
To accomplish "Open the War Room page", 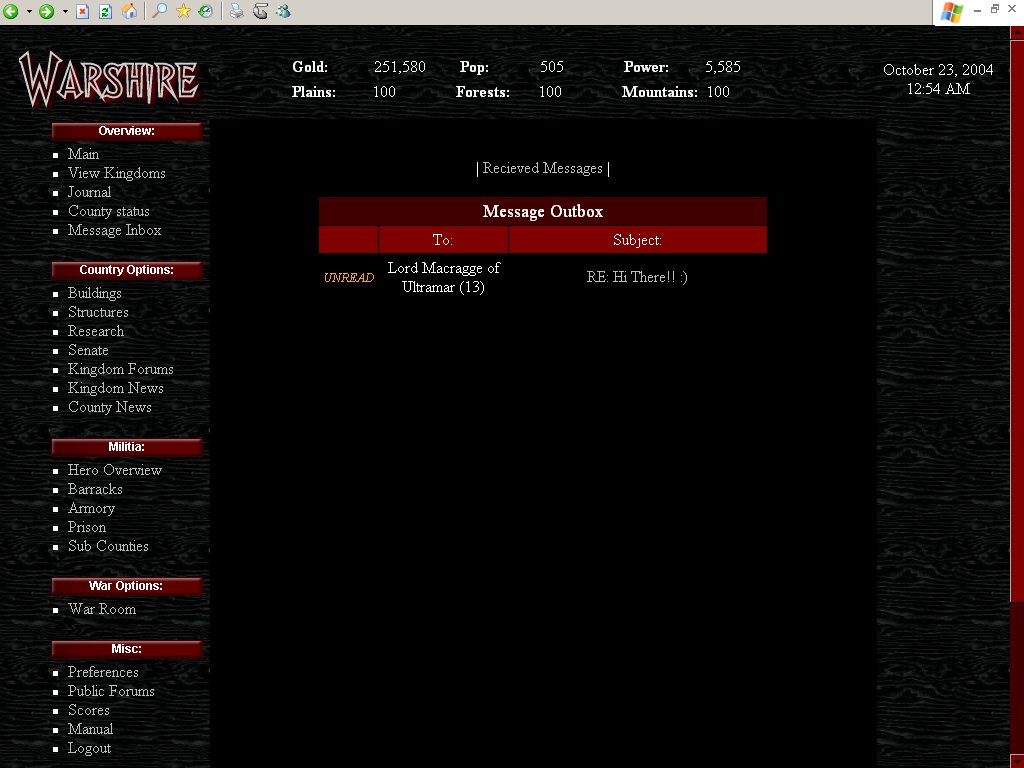I will pyautogui.click(x=101, y=610).
